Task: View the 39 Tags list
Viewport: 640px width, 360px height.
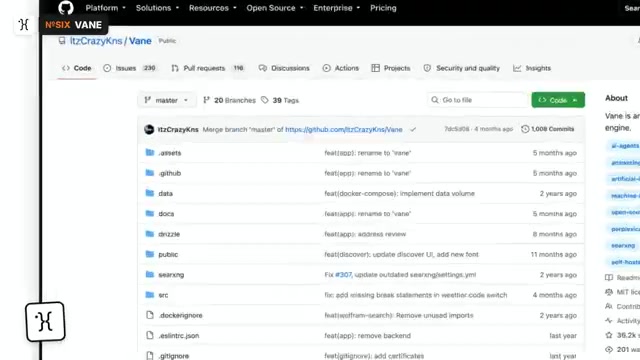Action: (280, 100)
